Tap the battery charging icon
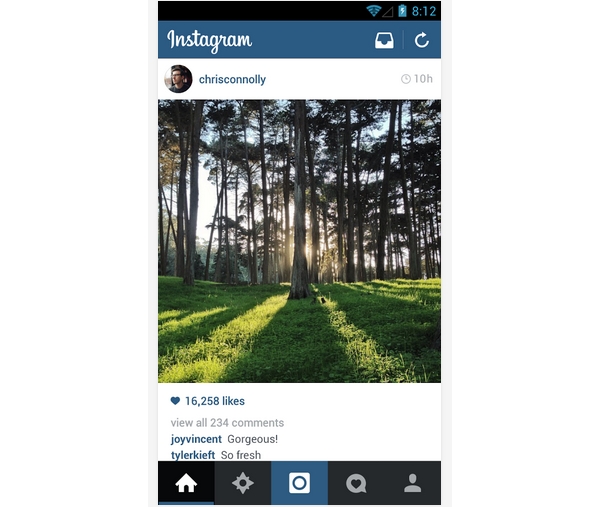Screen dimensions: 600x507 tap(402, 11)
